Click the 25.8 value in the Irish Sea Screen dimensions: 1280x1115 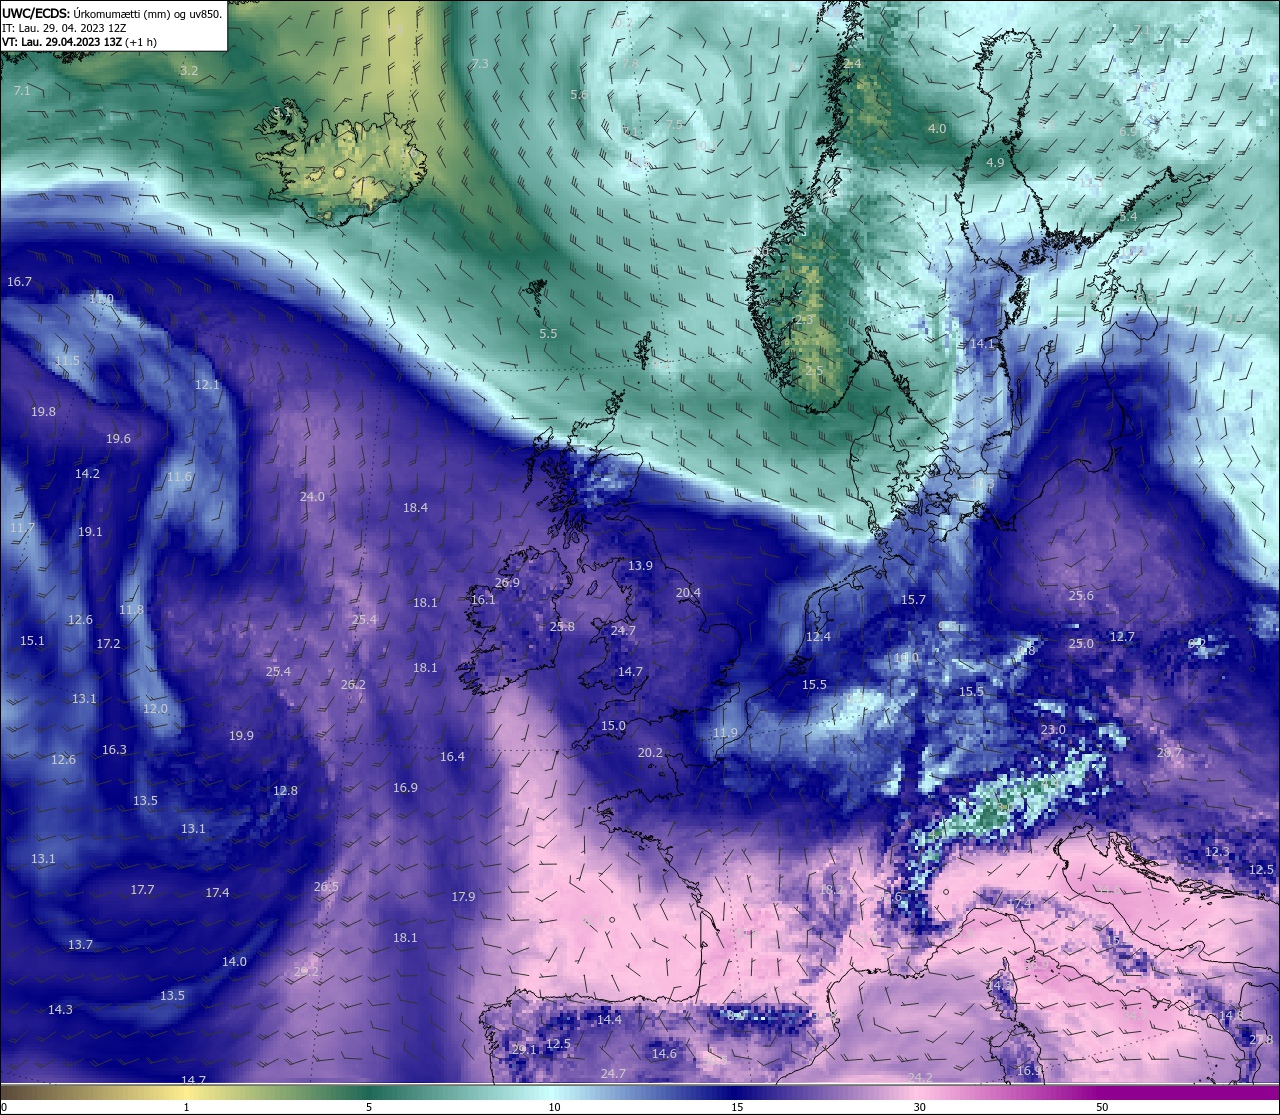click(562, 627)
